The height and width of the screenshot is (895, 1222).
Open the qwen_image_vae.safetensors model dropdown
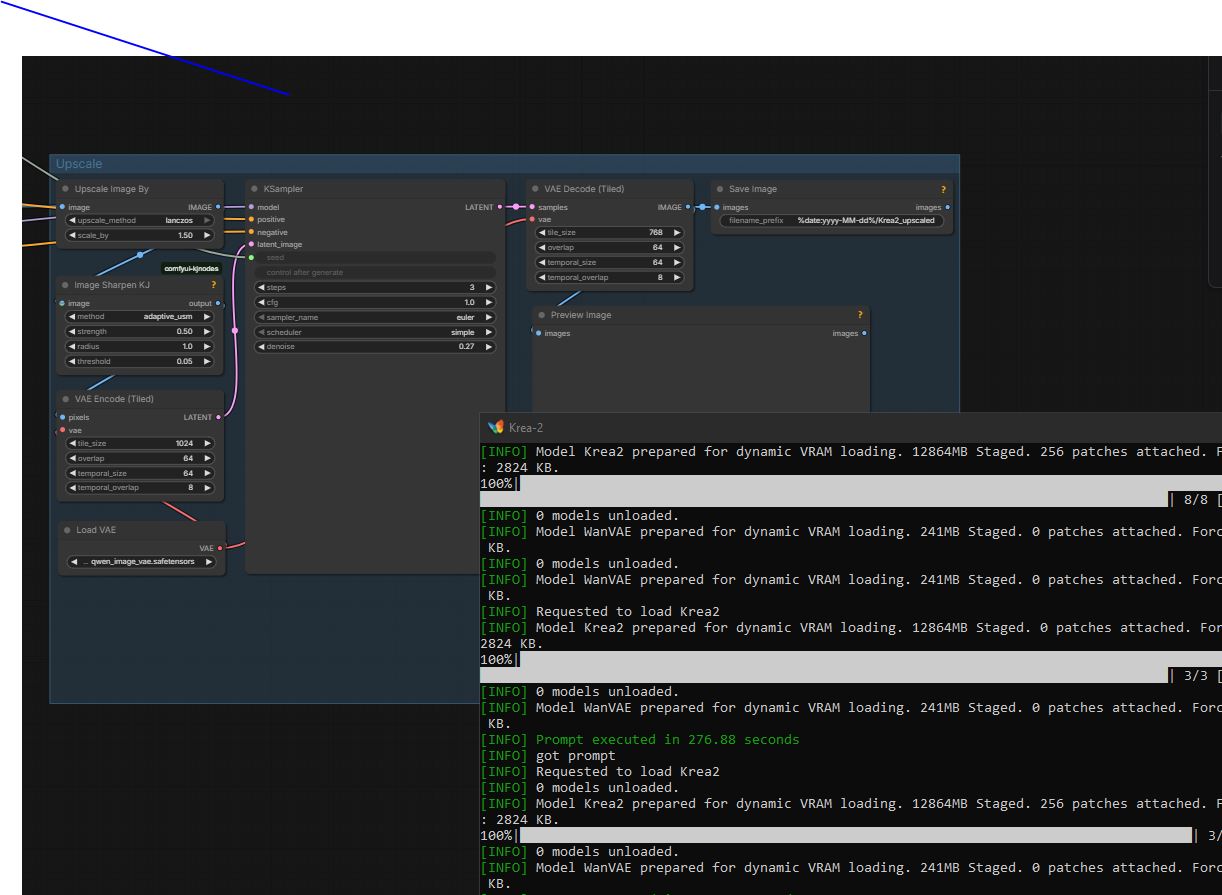141,562
